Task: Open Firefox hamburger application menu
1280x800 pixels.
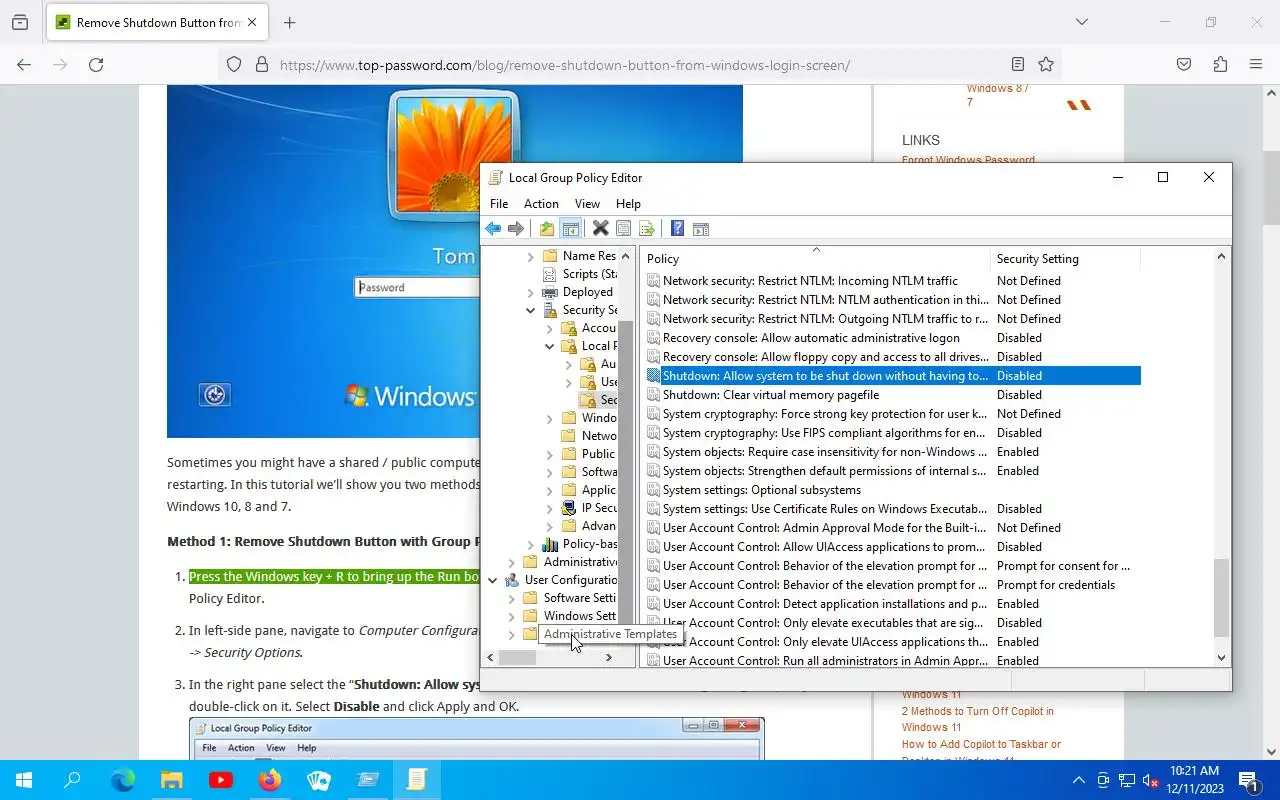Action: click(1256, 64)
